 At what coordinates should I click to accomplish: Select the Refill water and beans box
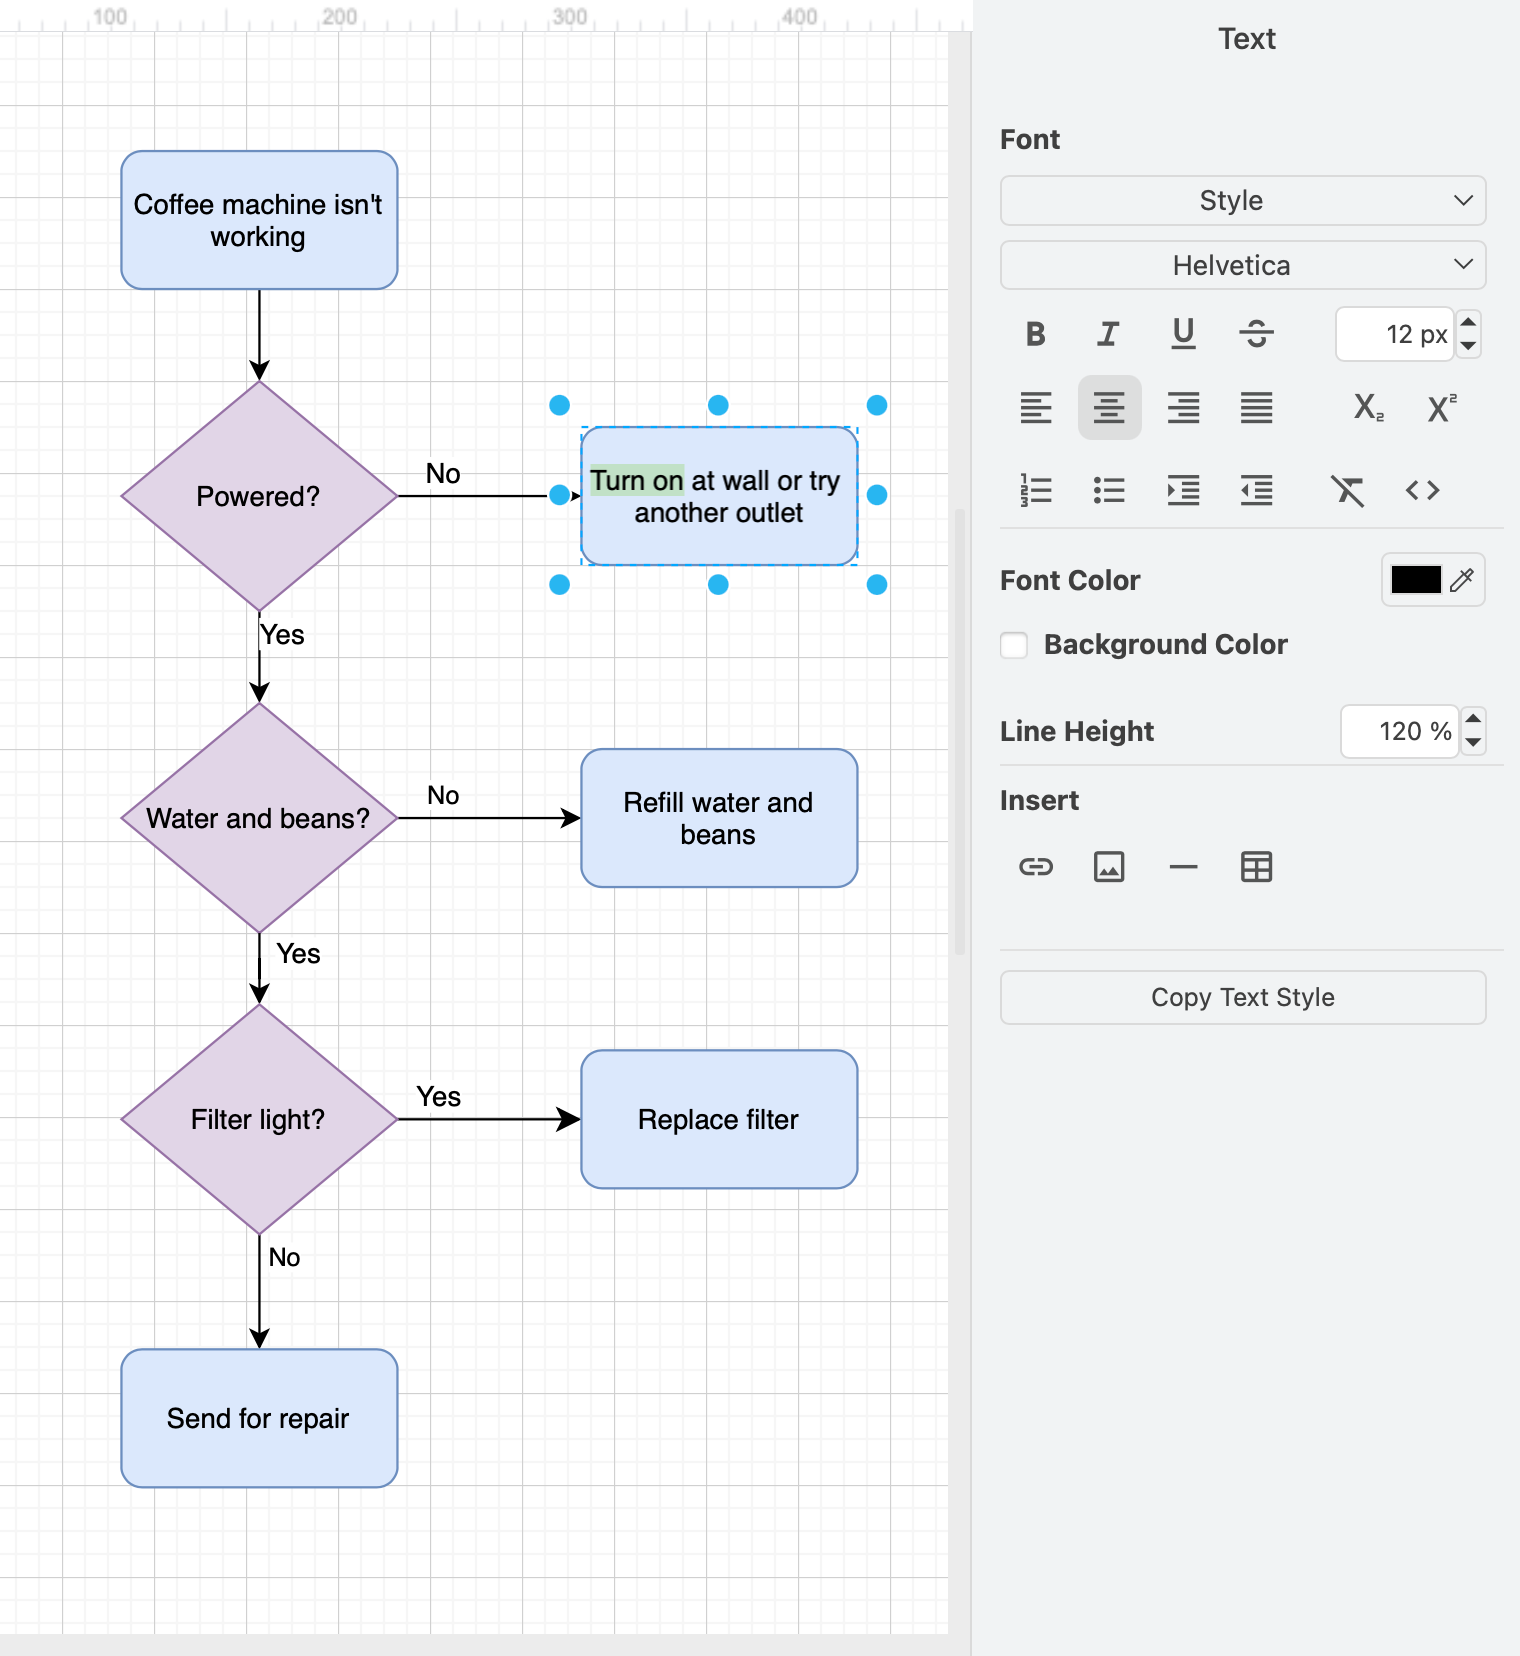pyautogui.click(x=719, y=818)
